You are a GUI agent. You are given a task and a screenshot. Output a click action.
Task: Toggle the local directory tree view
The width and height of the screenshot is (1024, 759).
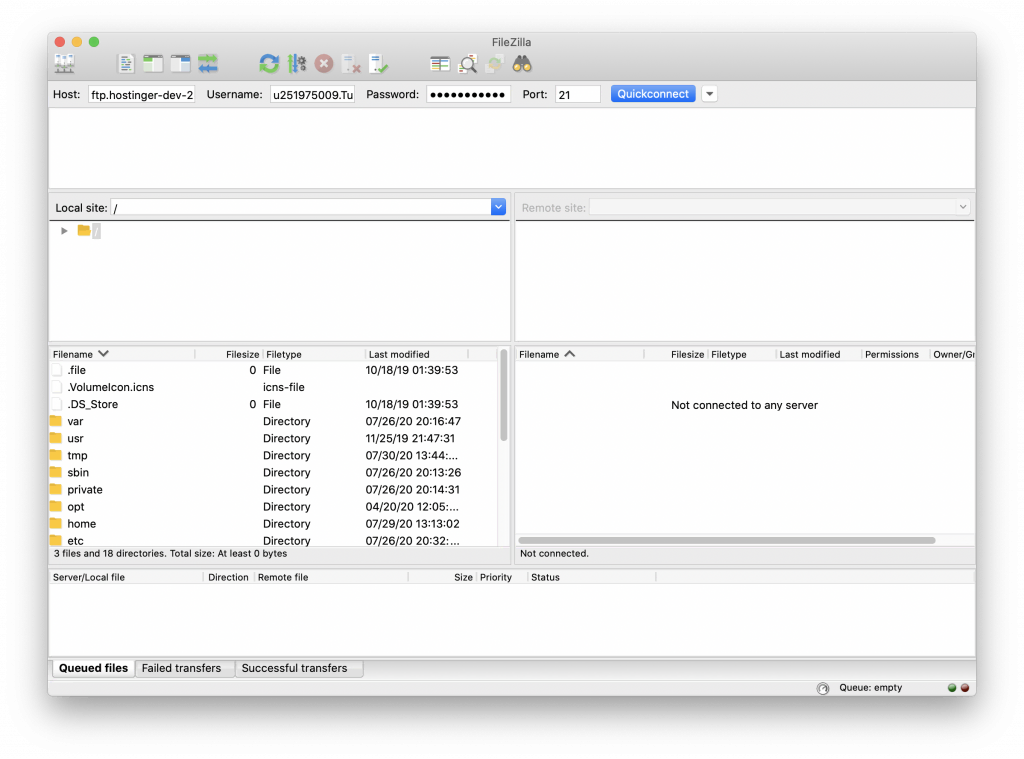click(x=152, y=62)
